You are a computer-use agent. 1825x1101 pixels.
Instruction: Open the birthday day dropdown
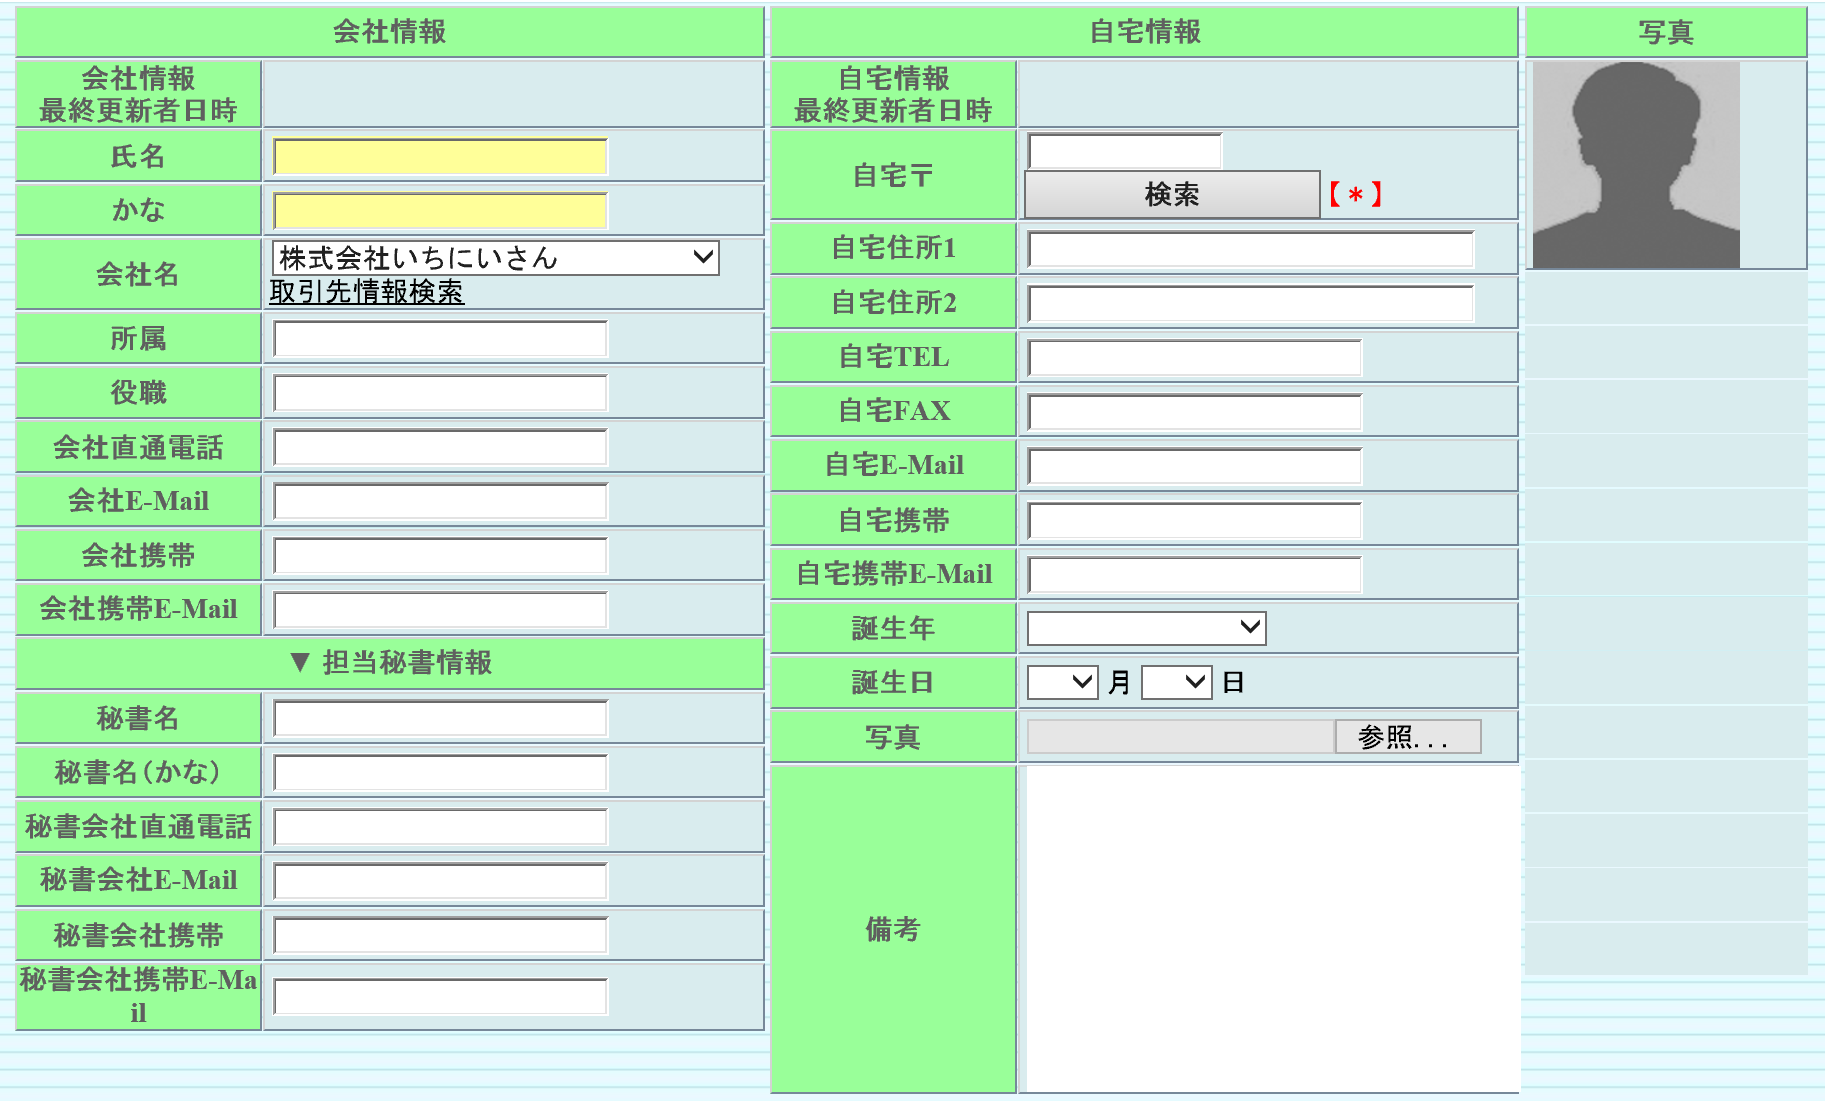(x=1176, y=683)
